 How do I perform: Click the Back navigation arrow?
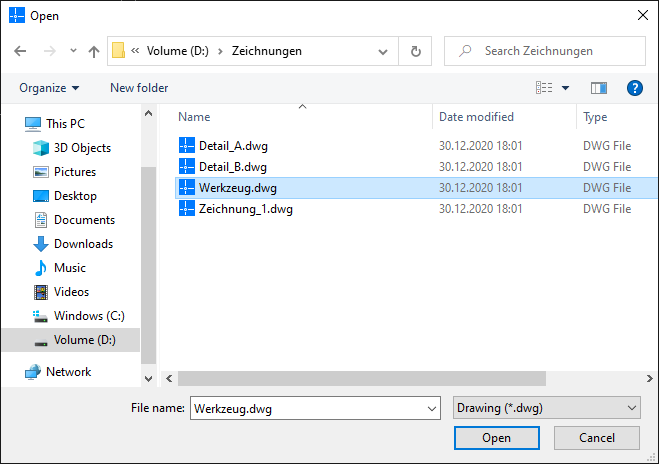(20, 51)
